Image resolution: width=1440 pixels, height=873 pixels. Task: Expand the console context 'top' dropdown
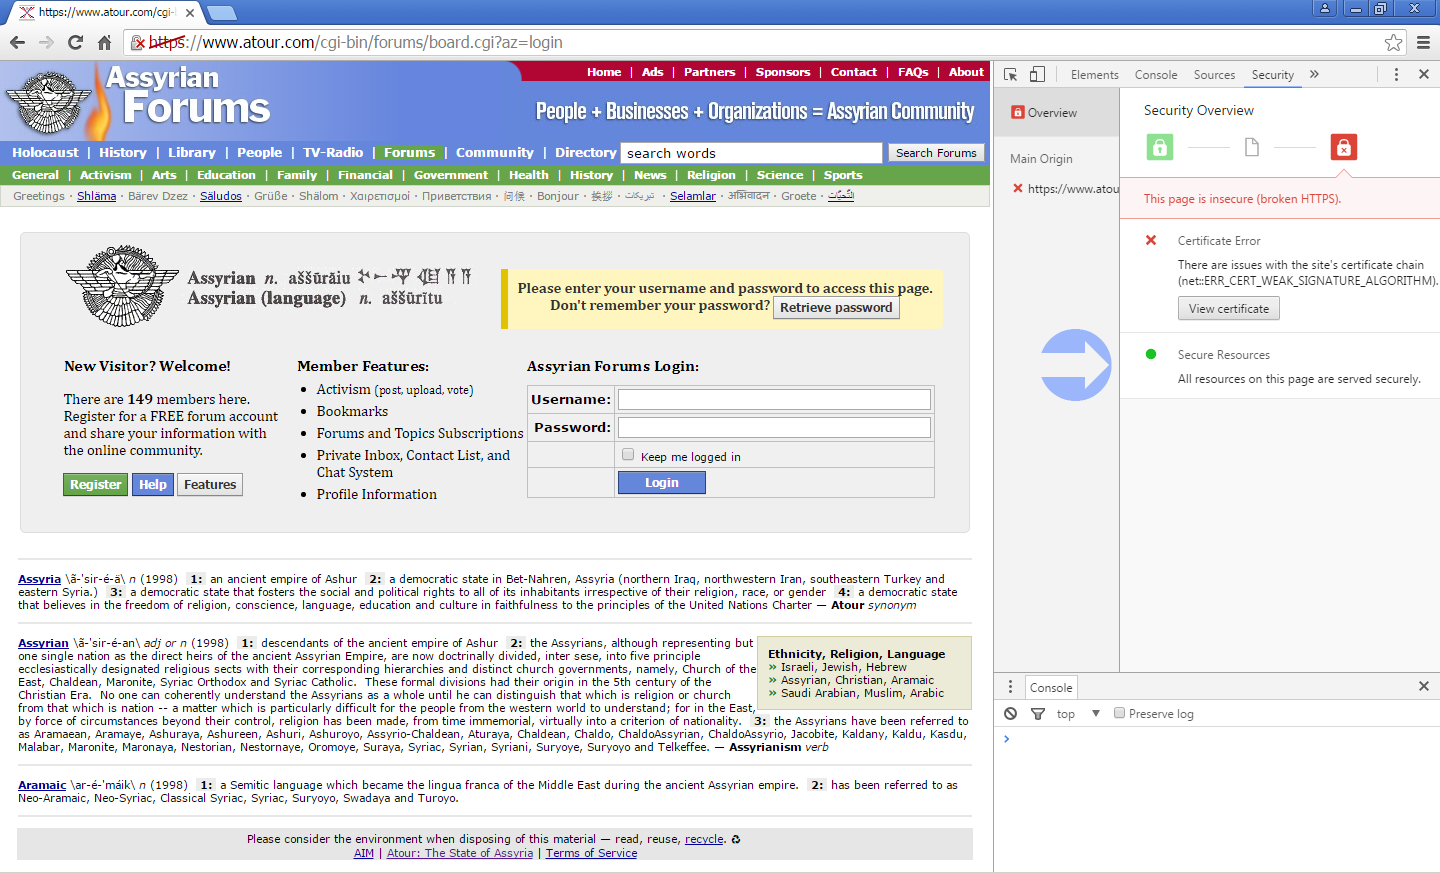pos(1079,713)
